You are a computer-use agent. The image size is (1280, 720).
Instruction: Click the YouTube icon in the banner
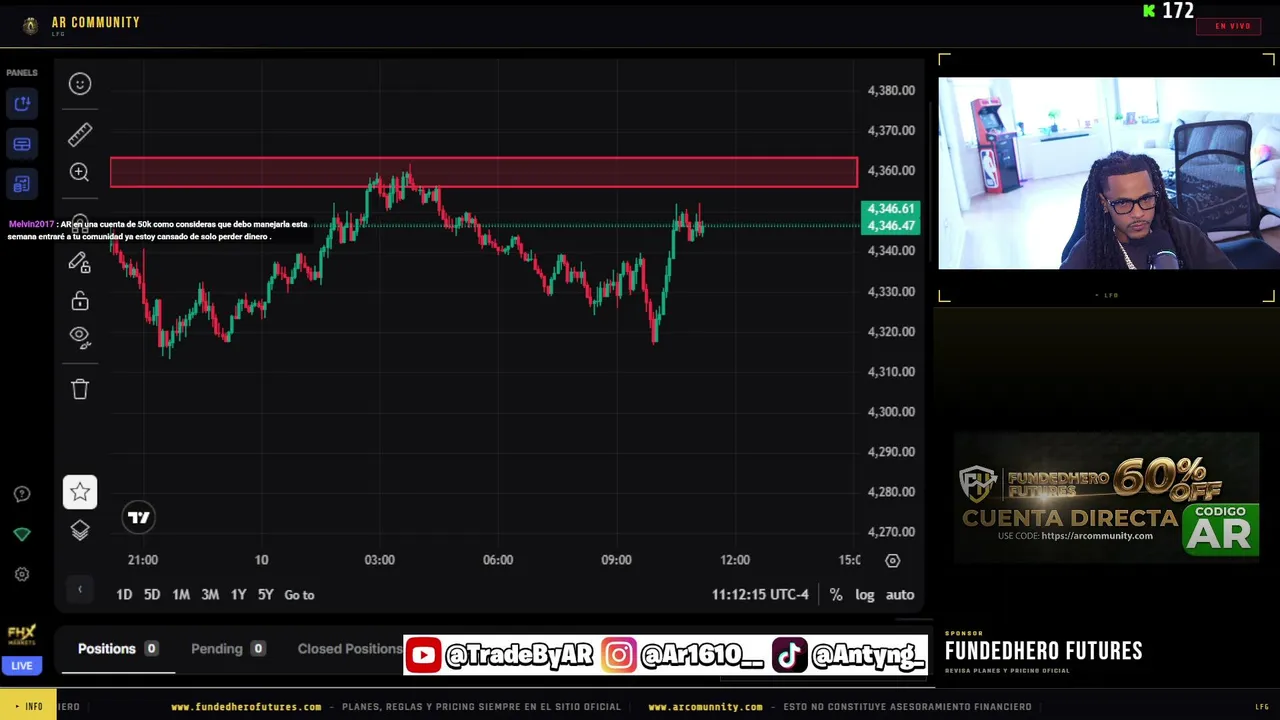coord(423,655)
